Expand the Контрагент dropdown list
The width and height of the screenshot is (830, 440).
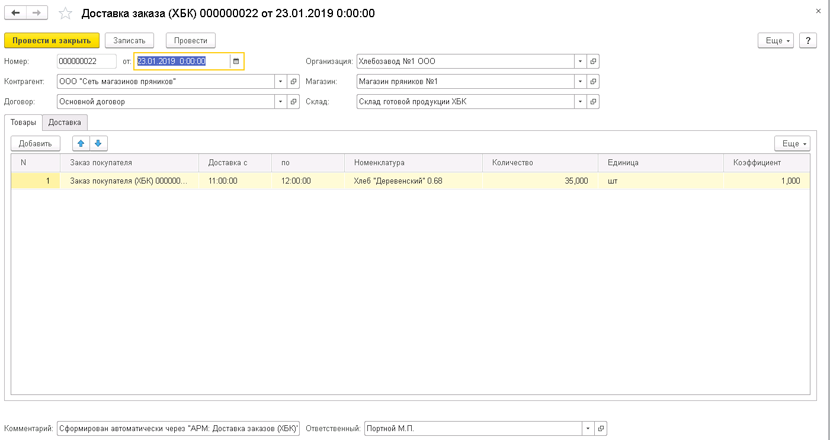coord(281,82)
